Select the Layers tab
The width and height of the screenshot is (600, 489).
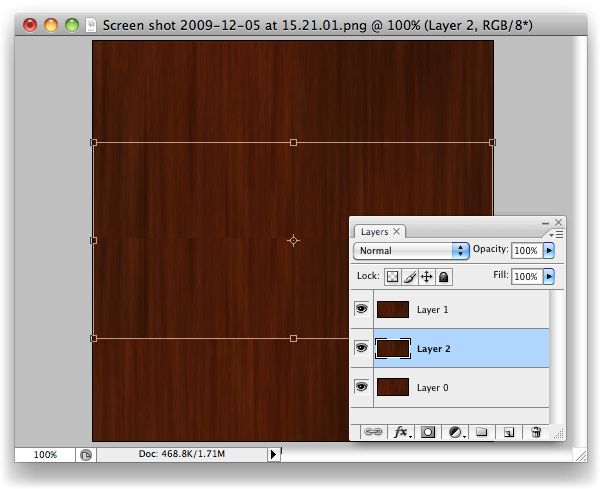pos(375,231)
